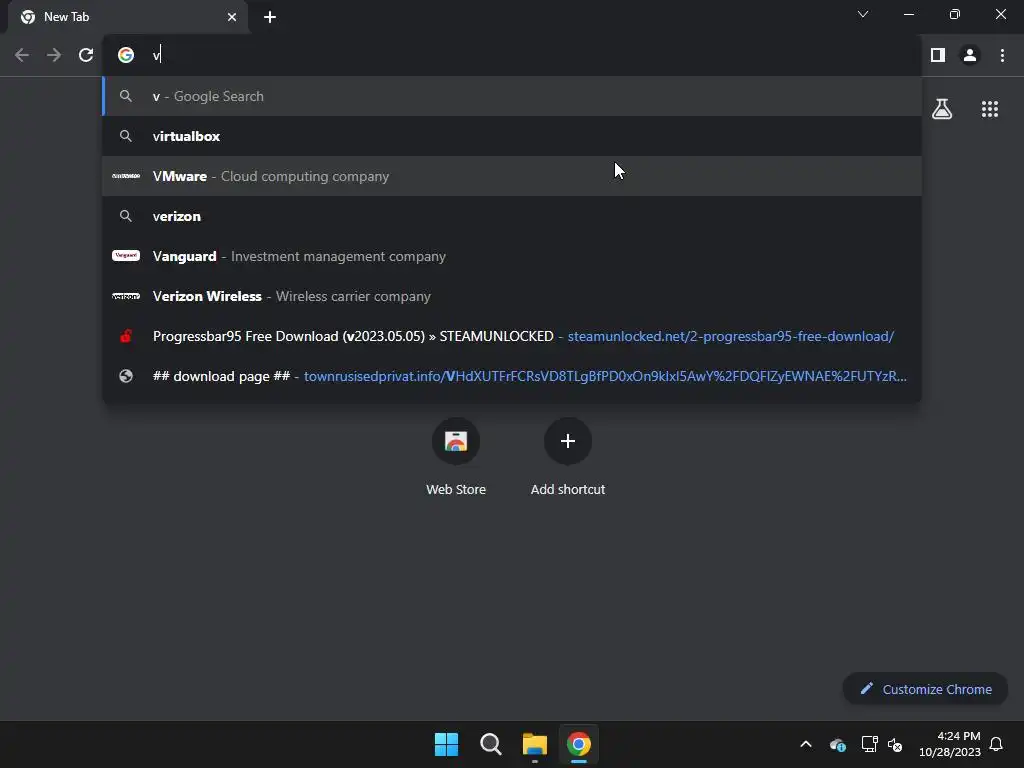Select the 'v - Google Search' suggestion

click(x=512, y=96)
